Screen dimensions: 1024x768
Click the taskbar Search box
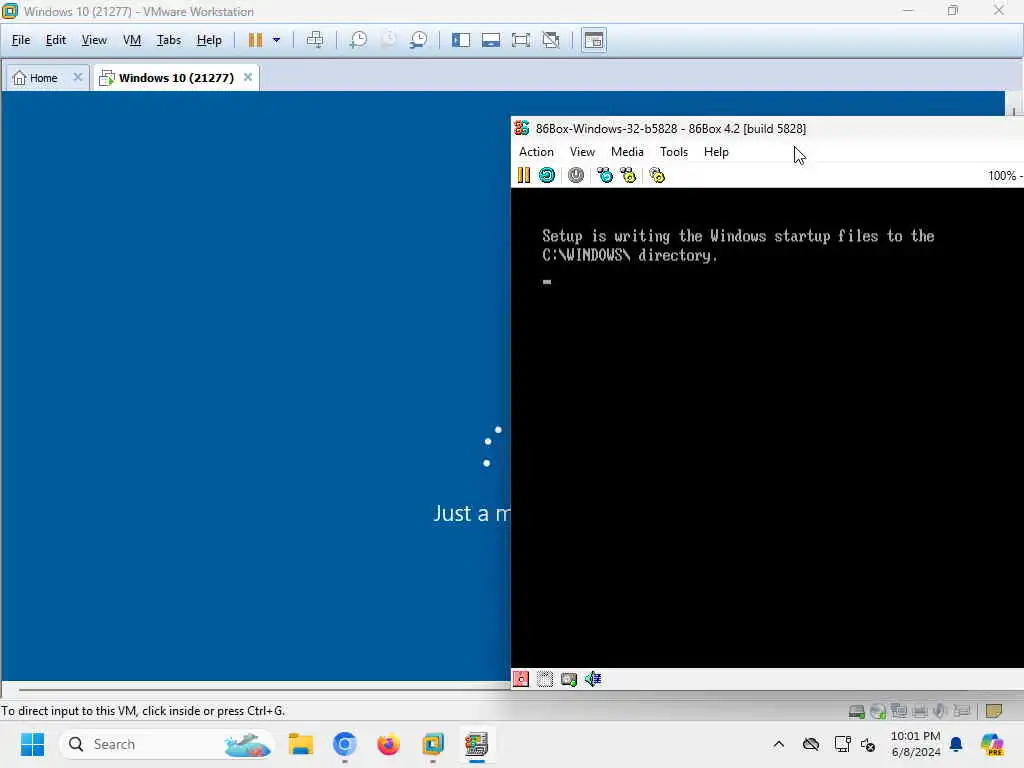tap(167, 744)
